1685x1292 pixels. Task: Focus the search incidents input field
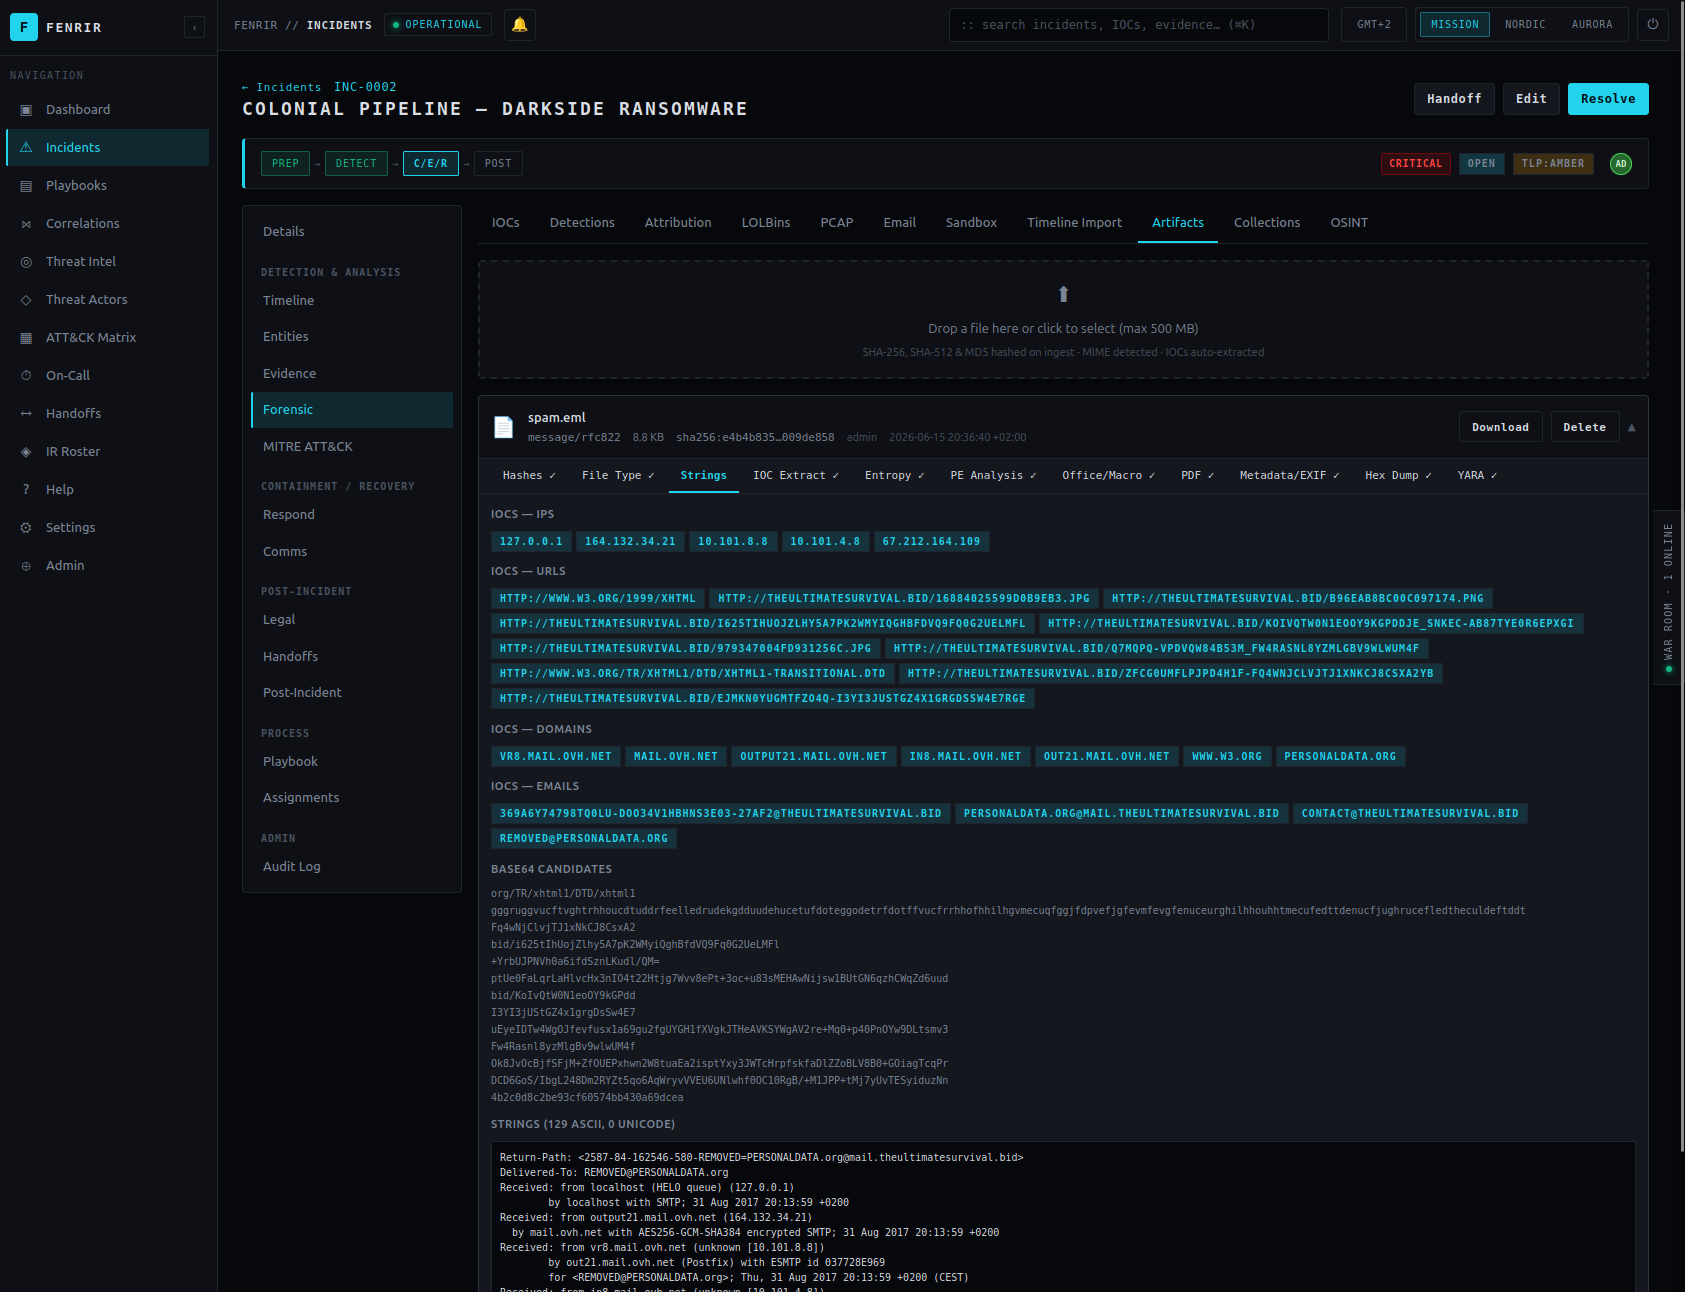point(1139,25)
